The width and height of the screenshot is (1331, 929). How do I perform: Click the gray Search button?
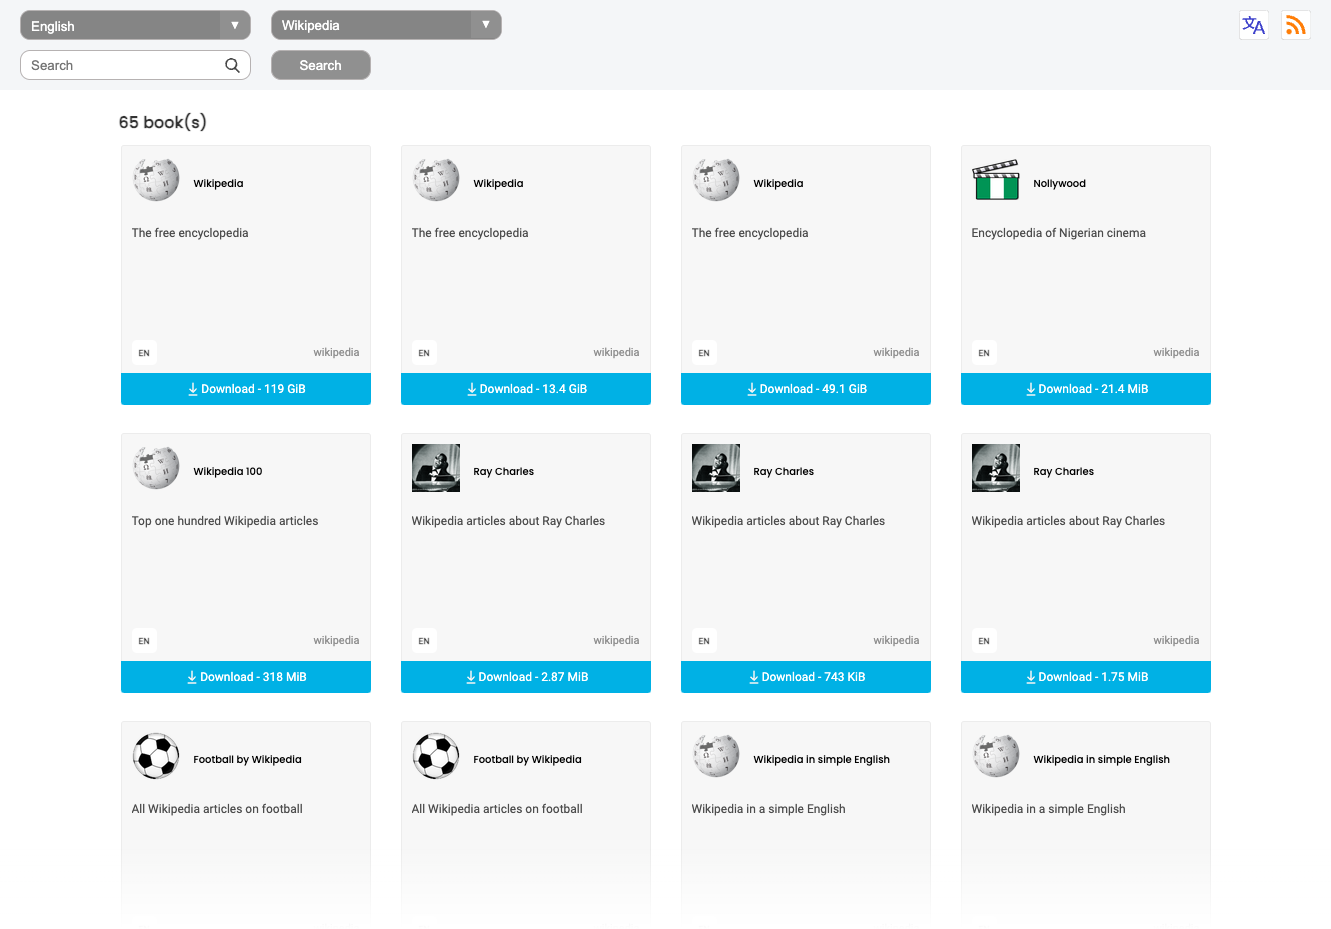coord(320,65)
